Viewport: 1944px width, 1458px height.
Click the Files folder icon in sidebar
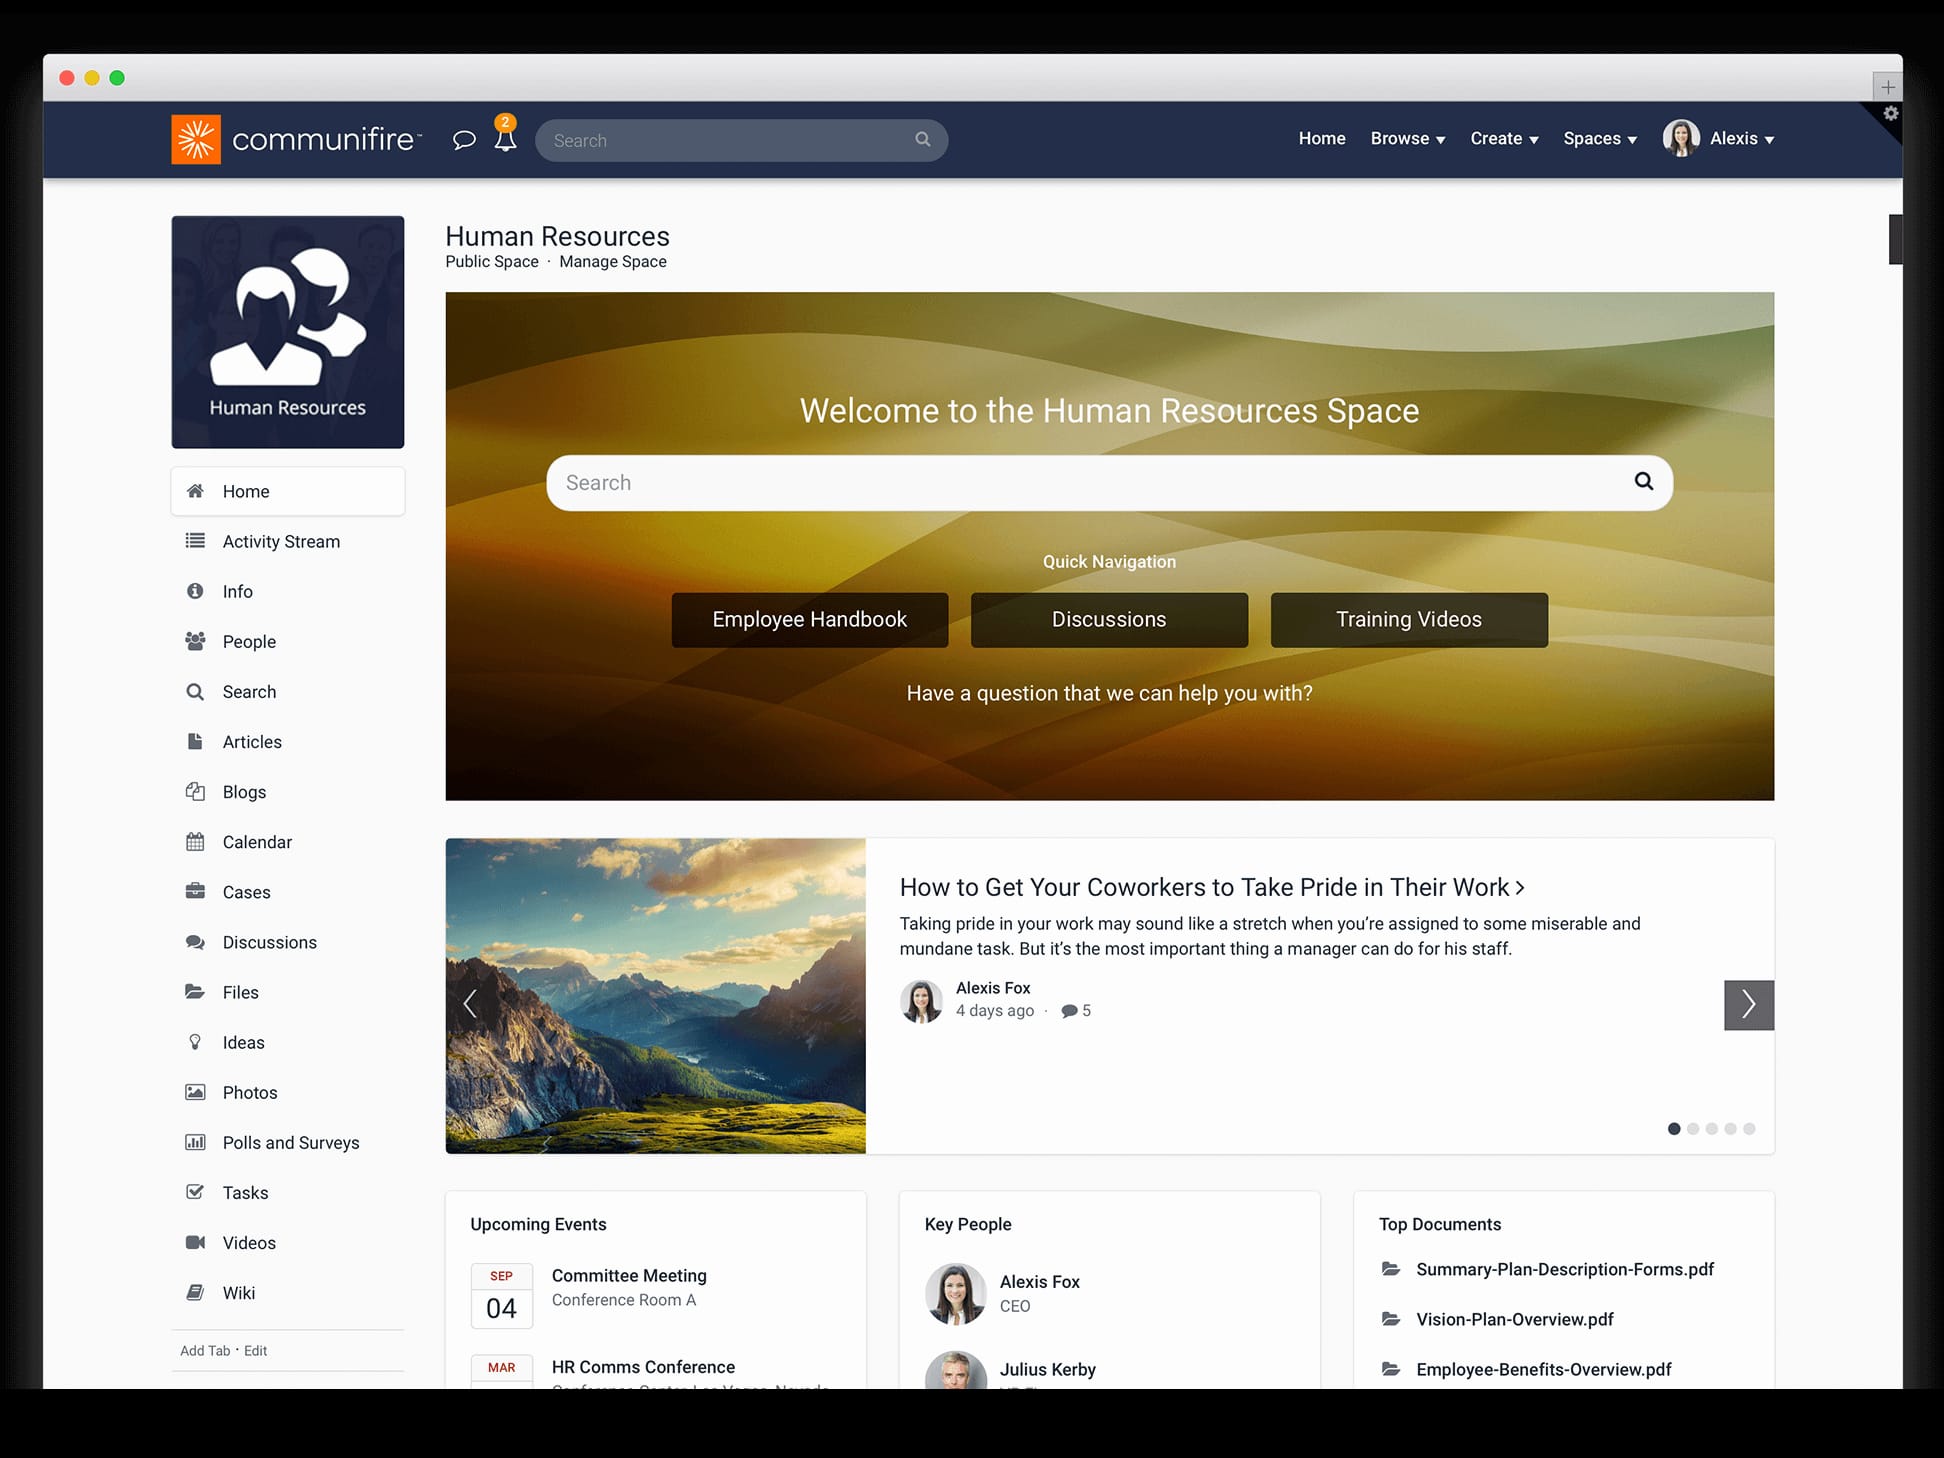pyautogui.click(x=195, y=991)
